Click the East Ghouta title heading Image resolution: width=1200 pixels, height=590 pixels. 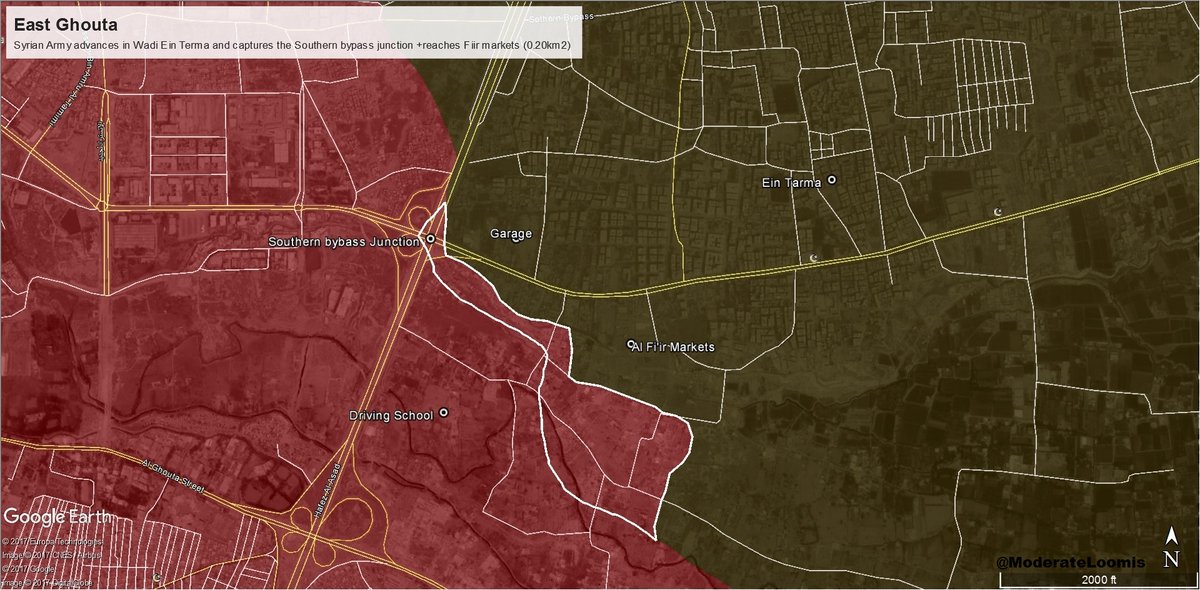pyautogui.click(x=50, y=25)
